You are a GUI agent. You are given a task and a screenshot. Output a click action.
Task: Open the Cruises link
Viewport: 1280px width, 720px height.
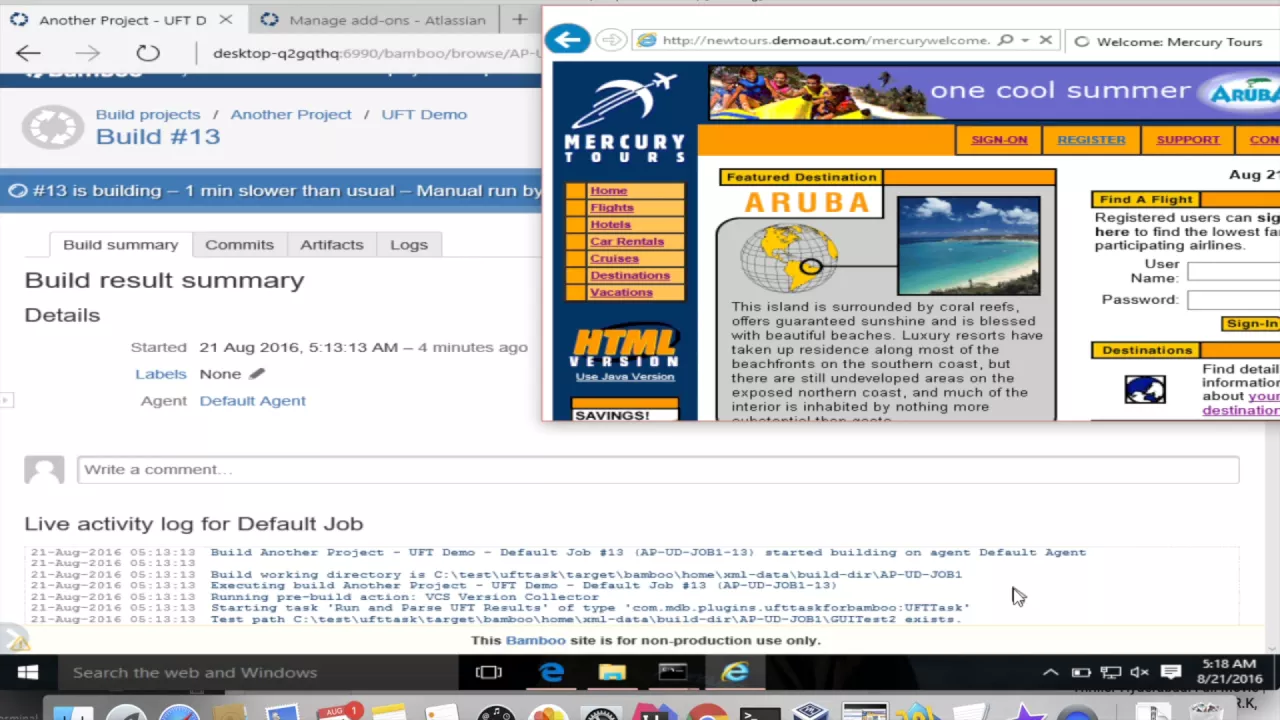click(x=614, y=258)
